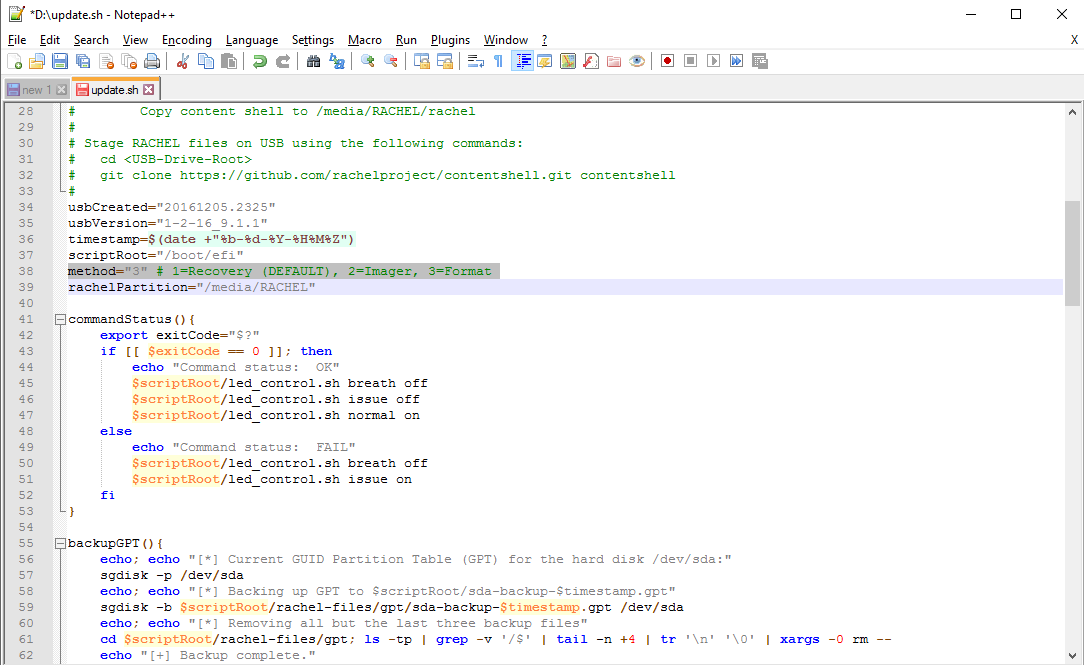1084x665 pixels.
Task: Open the Window menu
Action: 505,40
